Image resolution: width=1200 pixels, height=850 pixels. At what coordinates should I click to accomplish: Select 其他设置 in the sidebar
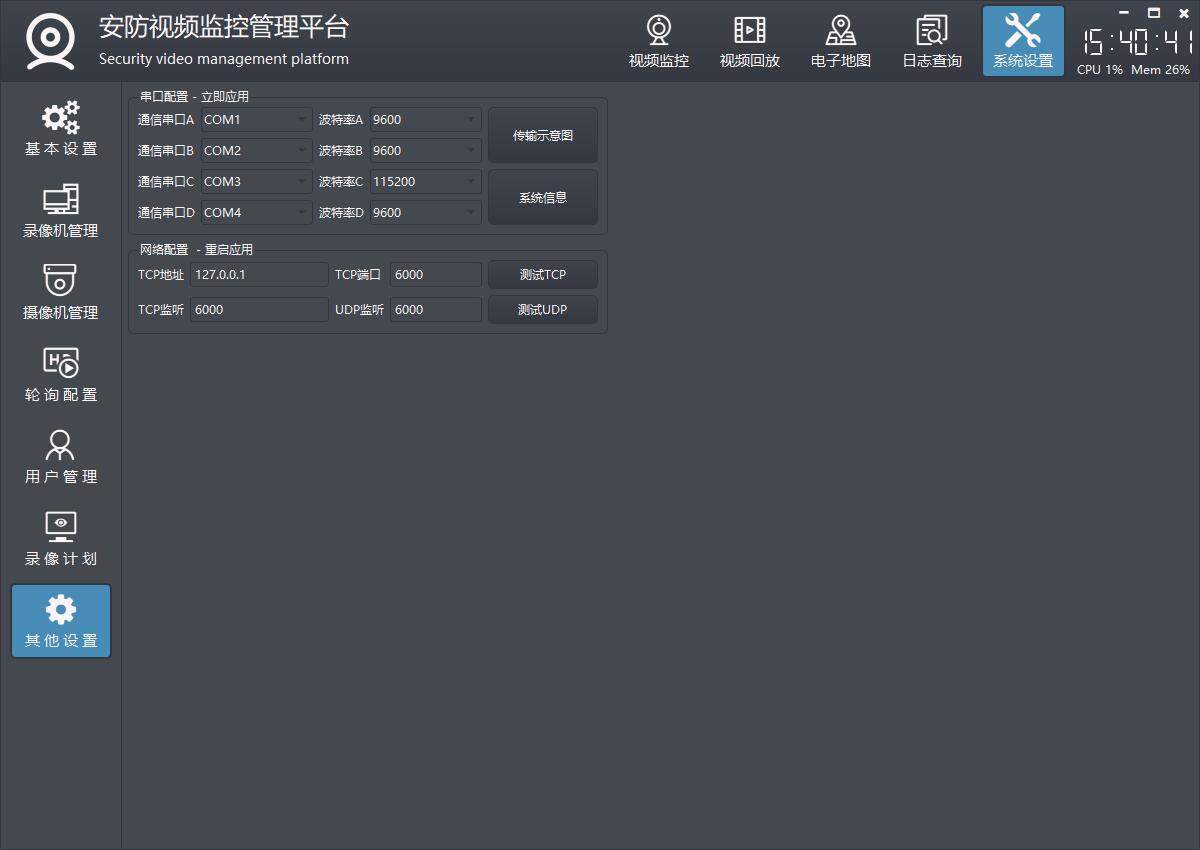click(61, 622)
